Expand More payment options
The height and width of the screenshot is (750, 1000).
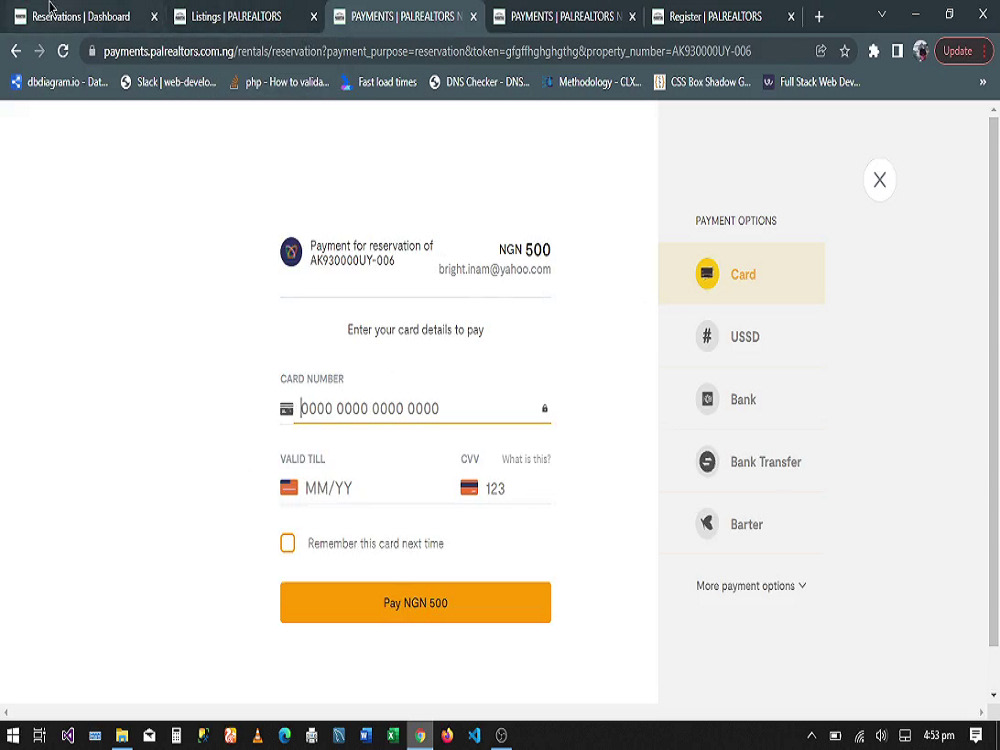point(751,585)
